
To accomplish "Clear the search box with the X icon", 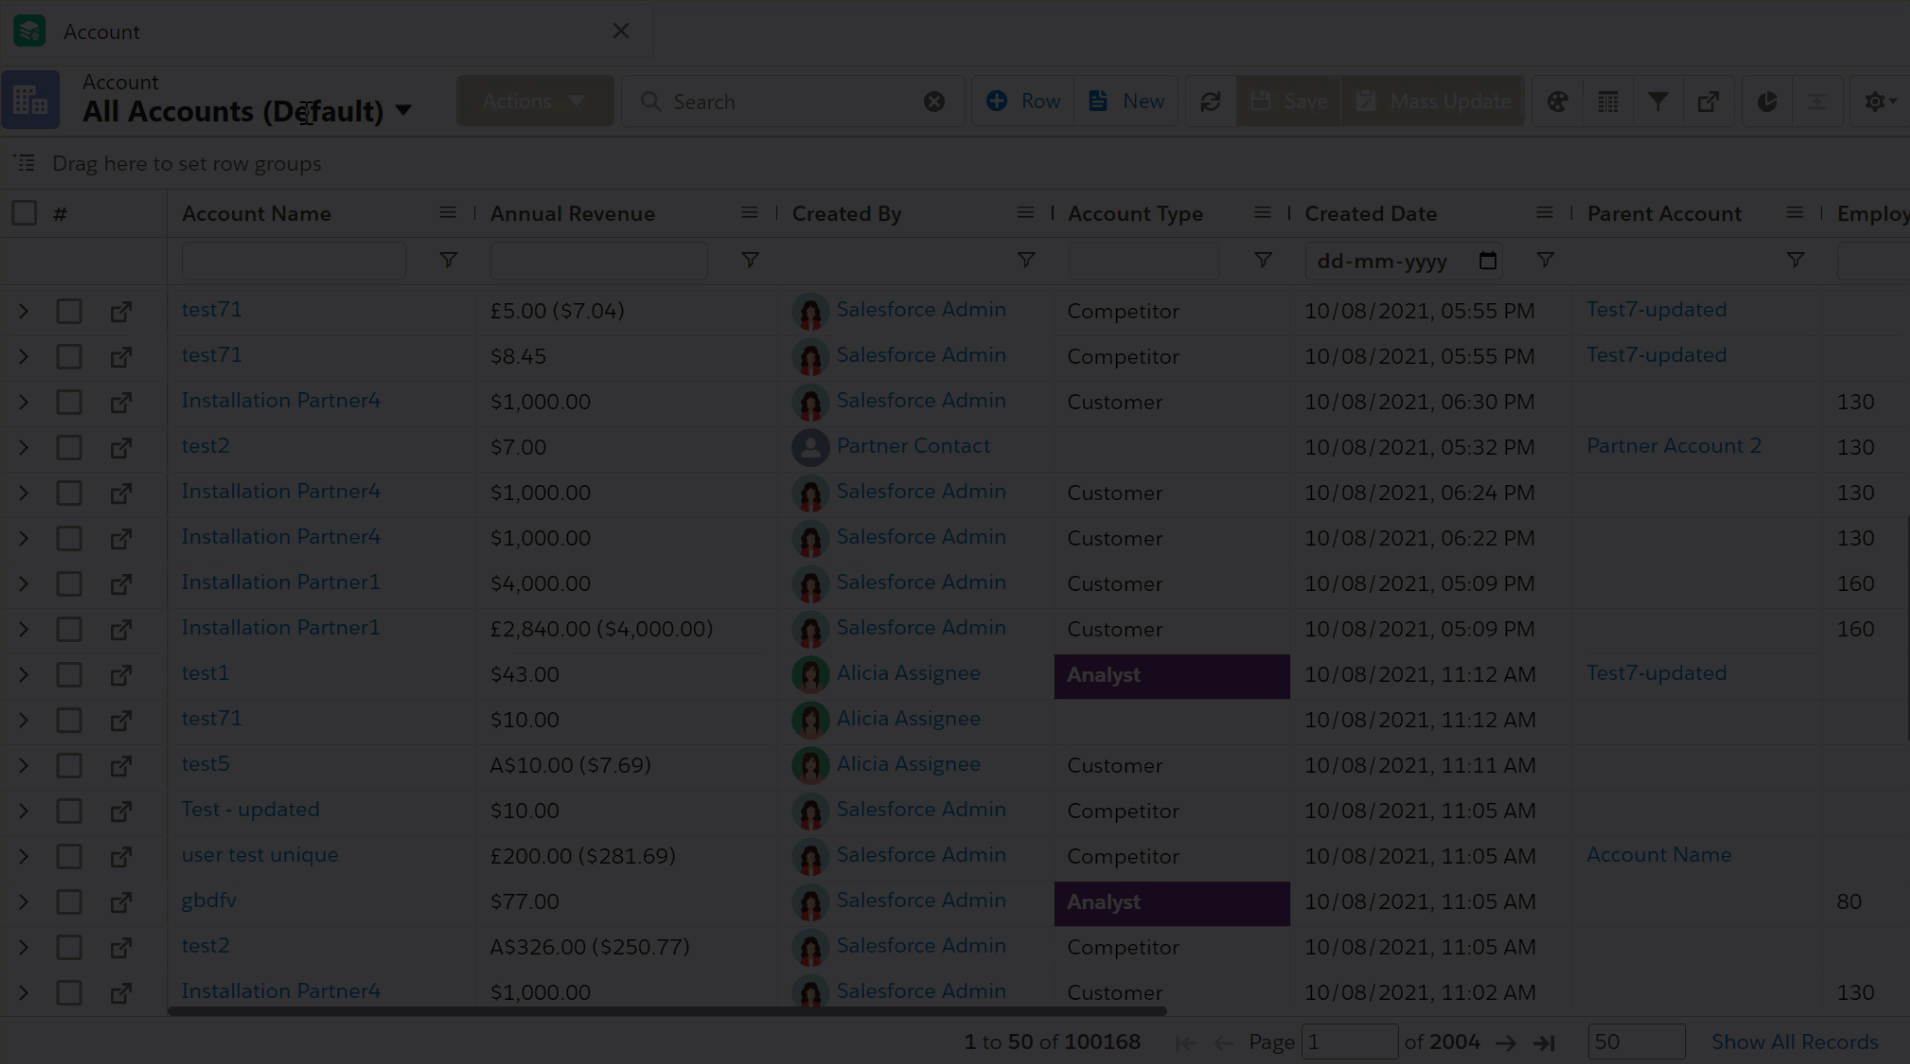I will point(934,102).
